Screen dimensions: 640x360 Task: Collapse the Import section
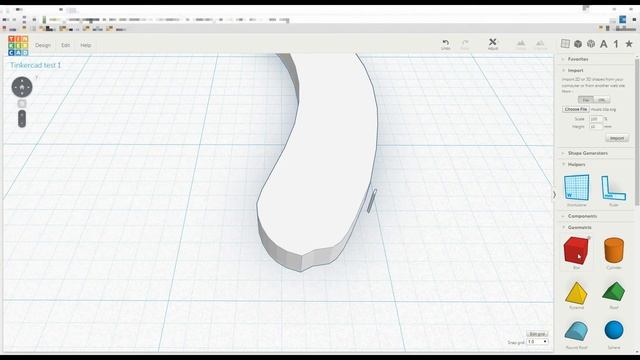tap(576, 70)
